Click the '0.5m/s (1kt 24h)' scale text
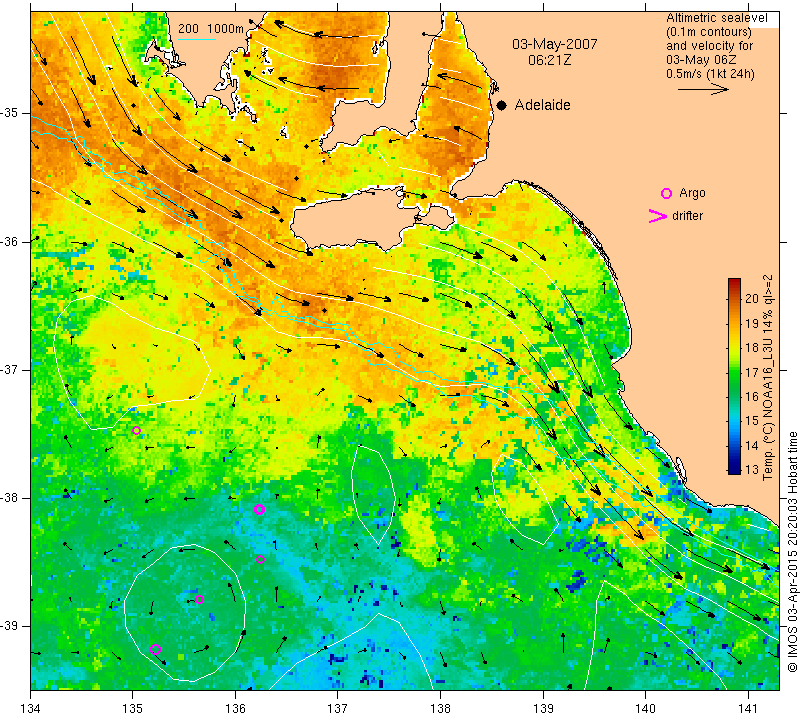 [710, 74]
